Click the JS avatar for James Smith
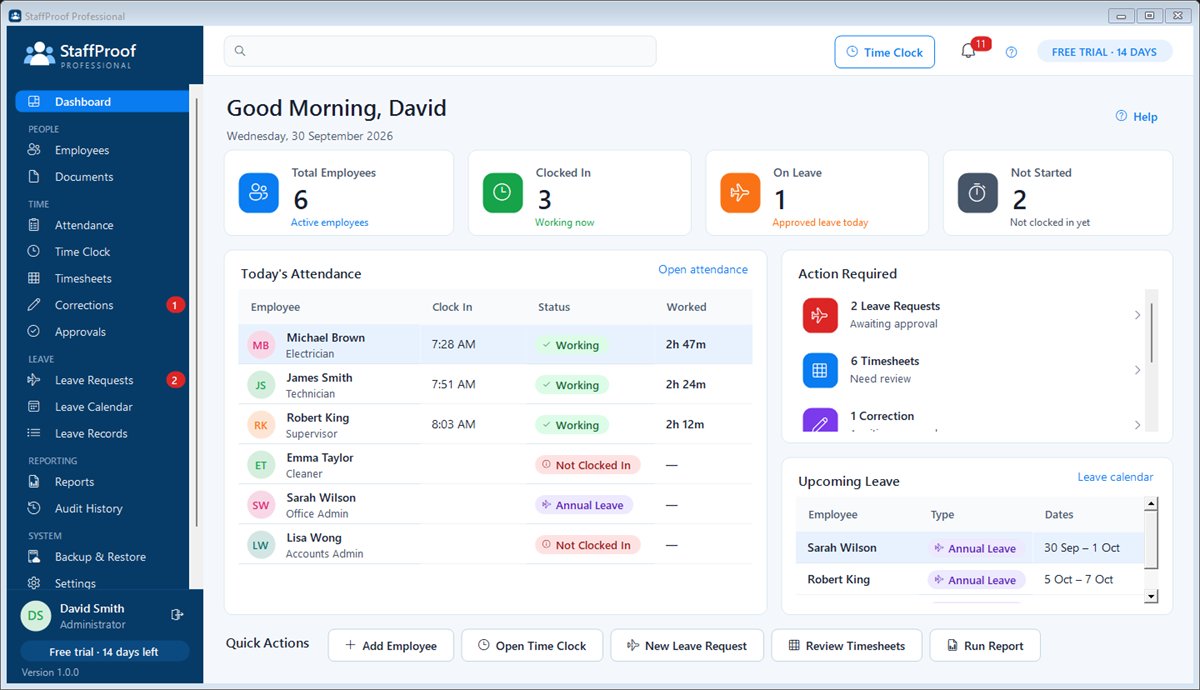The width and height of the screenshot is (1200, 690). click(x=260, y=385)
